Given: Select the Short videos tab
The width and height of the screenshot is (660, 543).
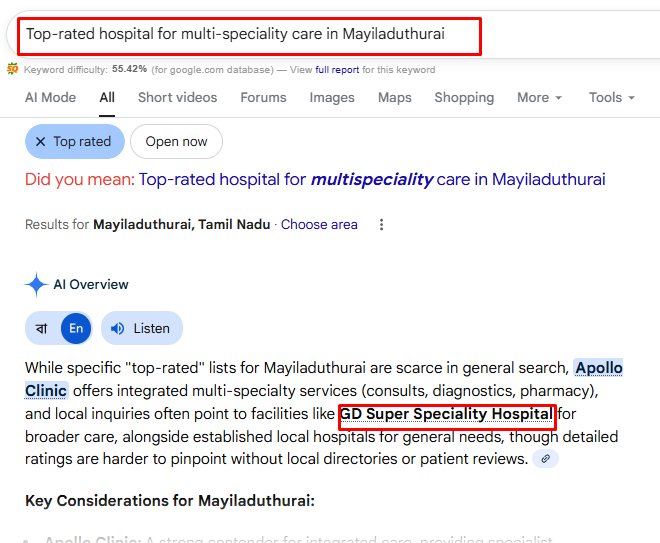Looking at the screenshot, I should [177, 97].
